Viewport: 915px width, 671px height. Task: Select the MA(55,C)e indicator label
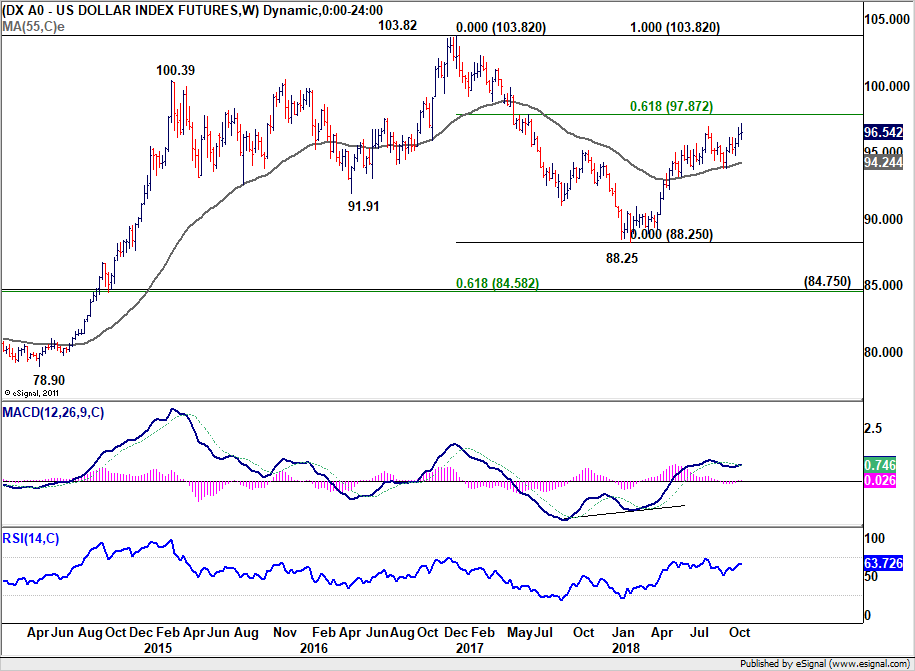point(33,26)
